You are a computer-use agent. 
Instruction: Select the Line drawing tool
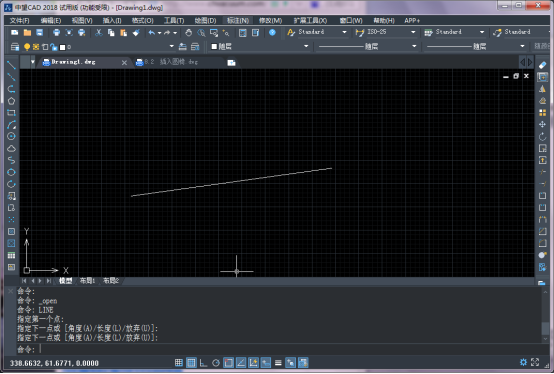tap(11, 65)
